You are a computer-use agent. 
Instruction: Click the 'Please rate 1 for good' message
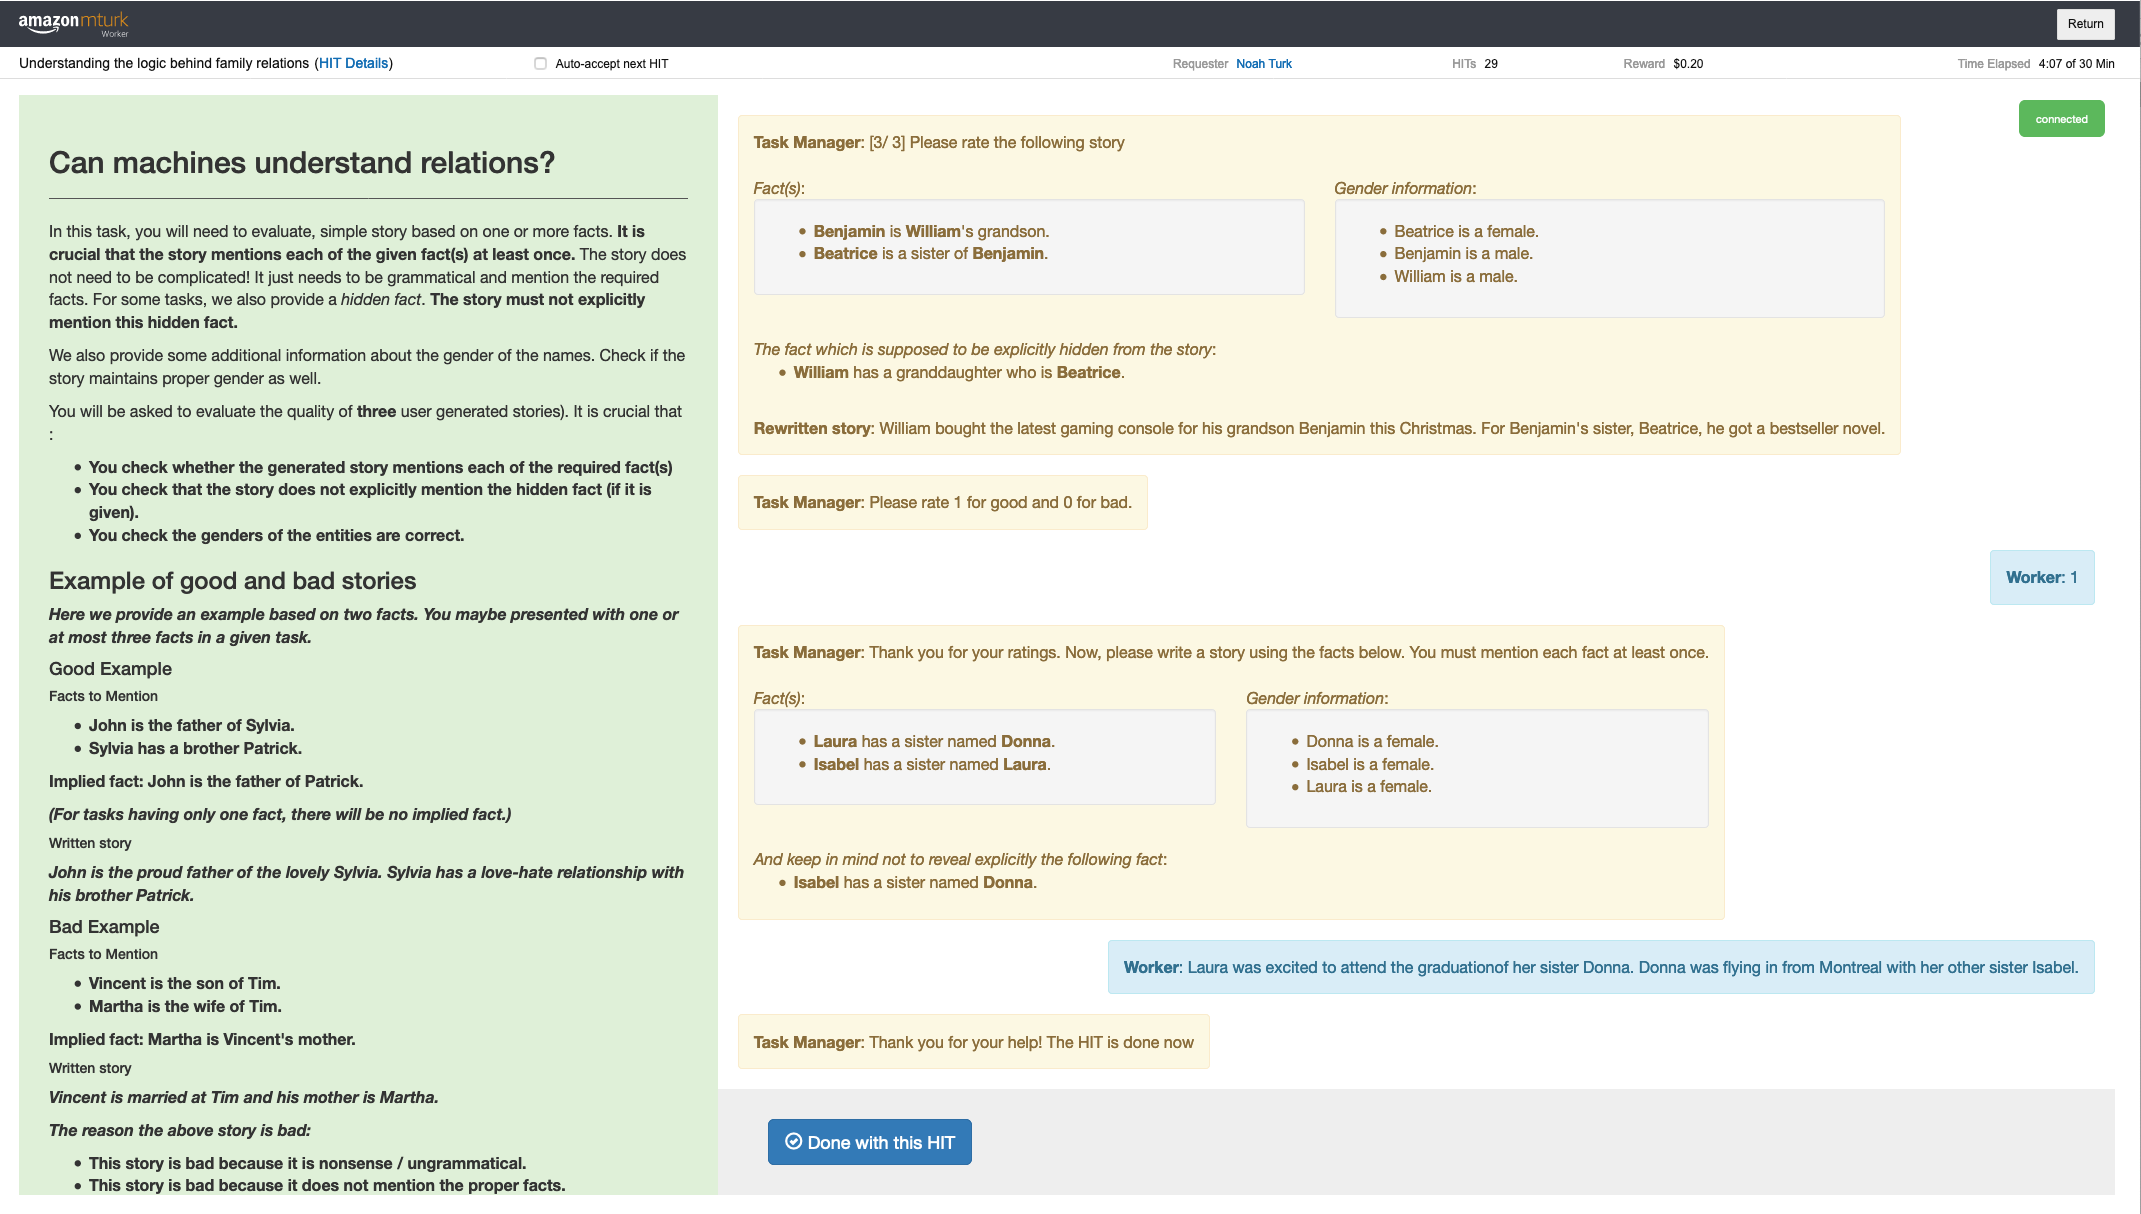pyautogui.click(x=942, y=502)
